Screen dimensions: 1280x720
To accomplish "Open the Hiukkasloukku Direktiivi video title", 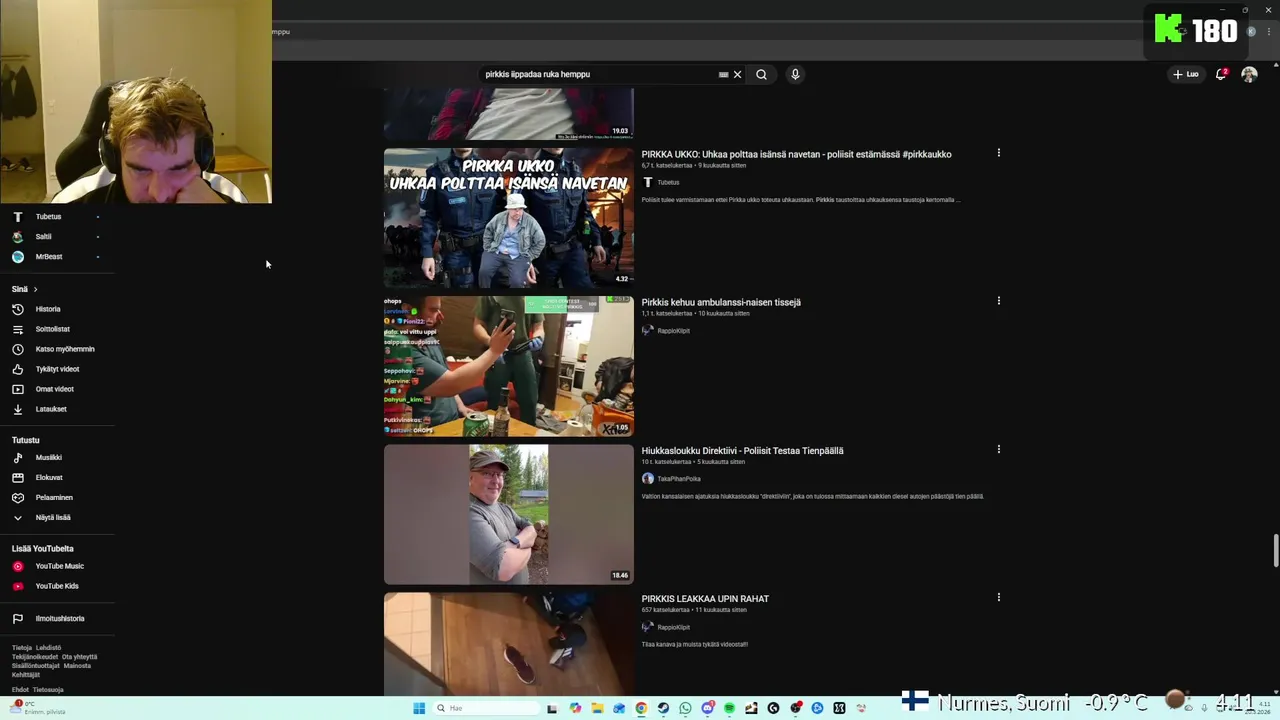I will click(743, 451).
